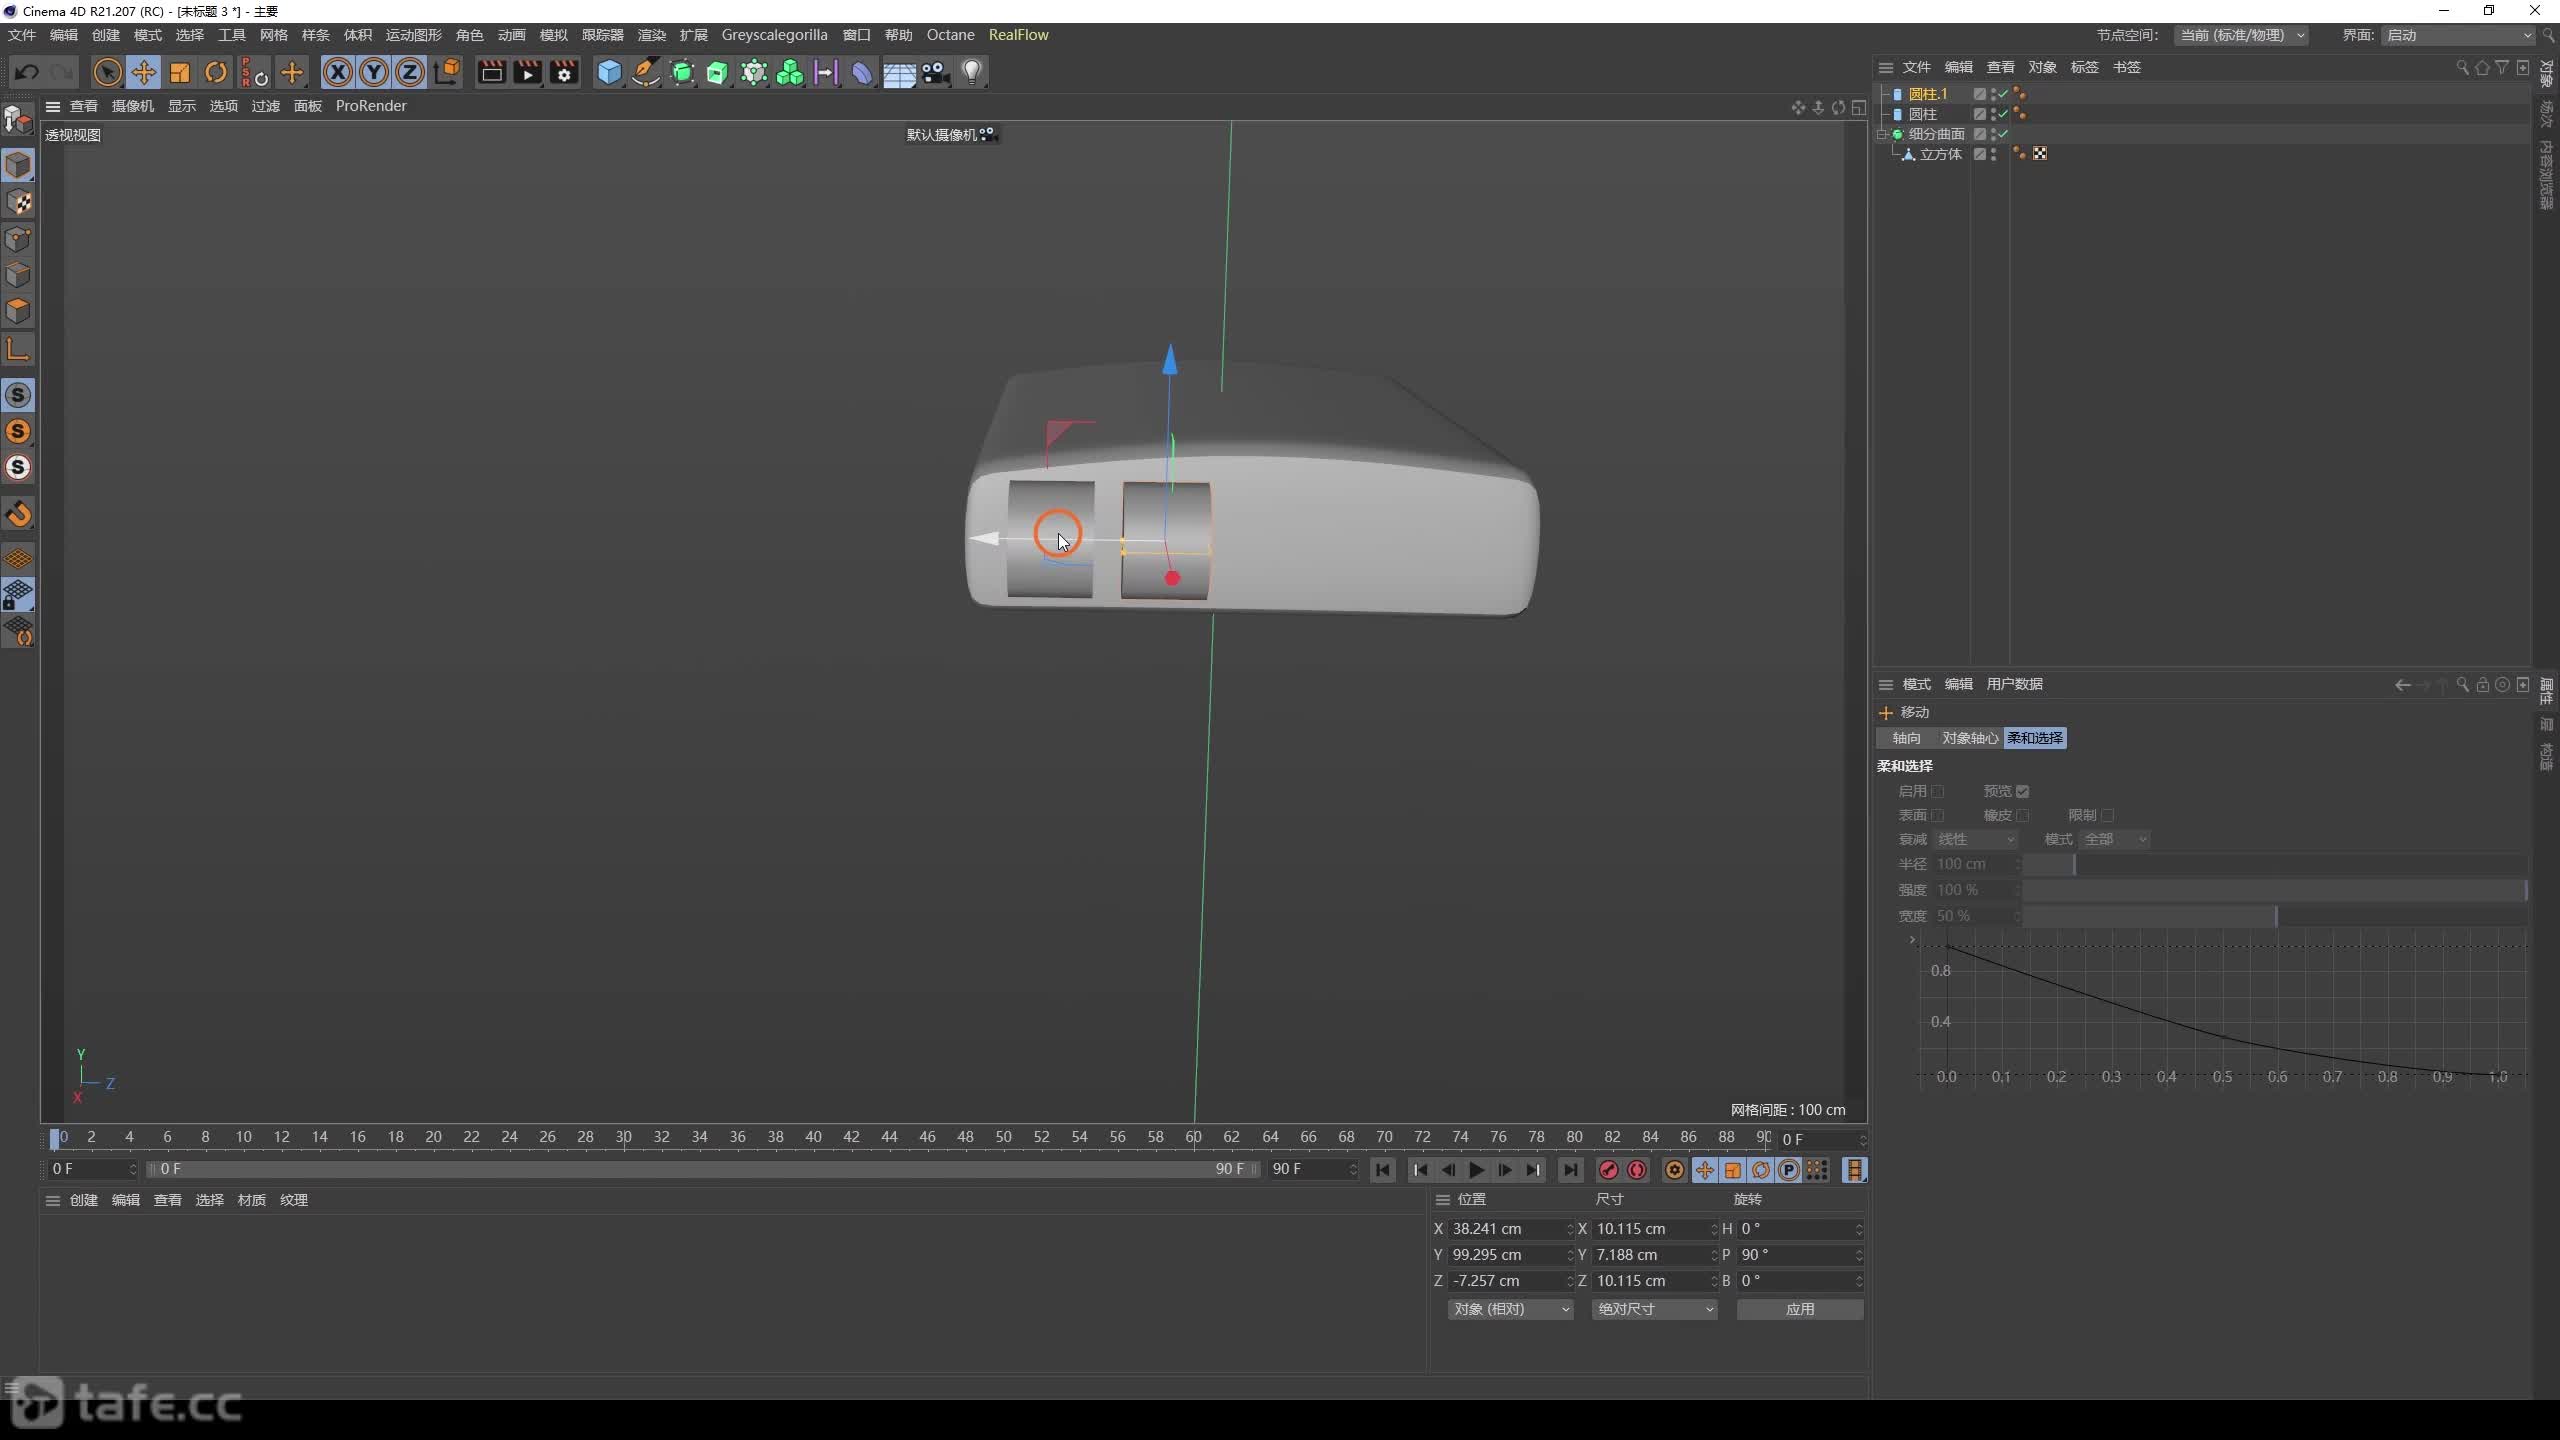Toggle the coordinate system icon

pyautogui.click(x=447, y=72)
